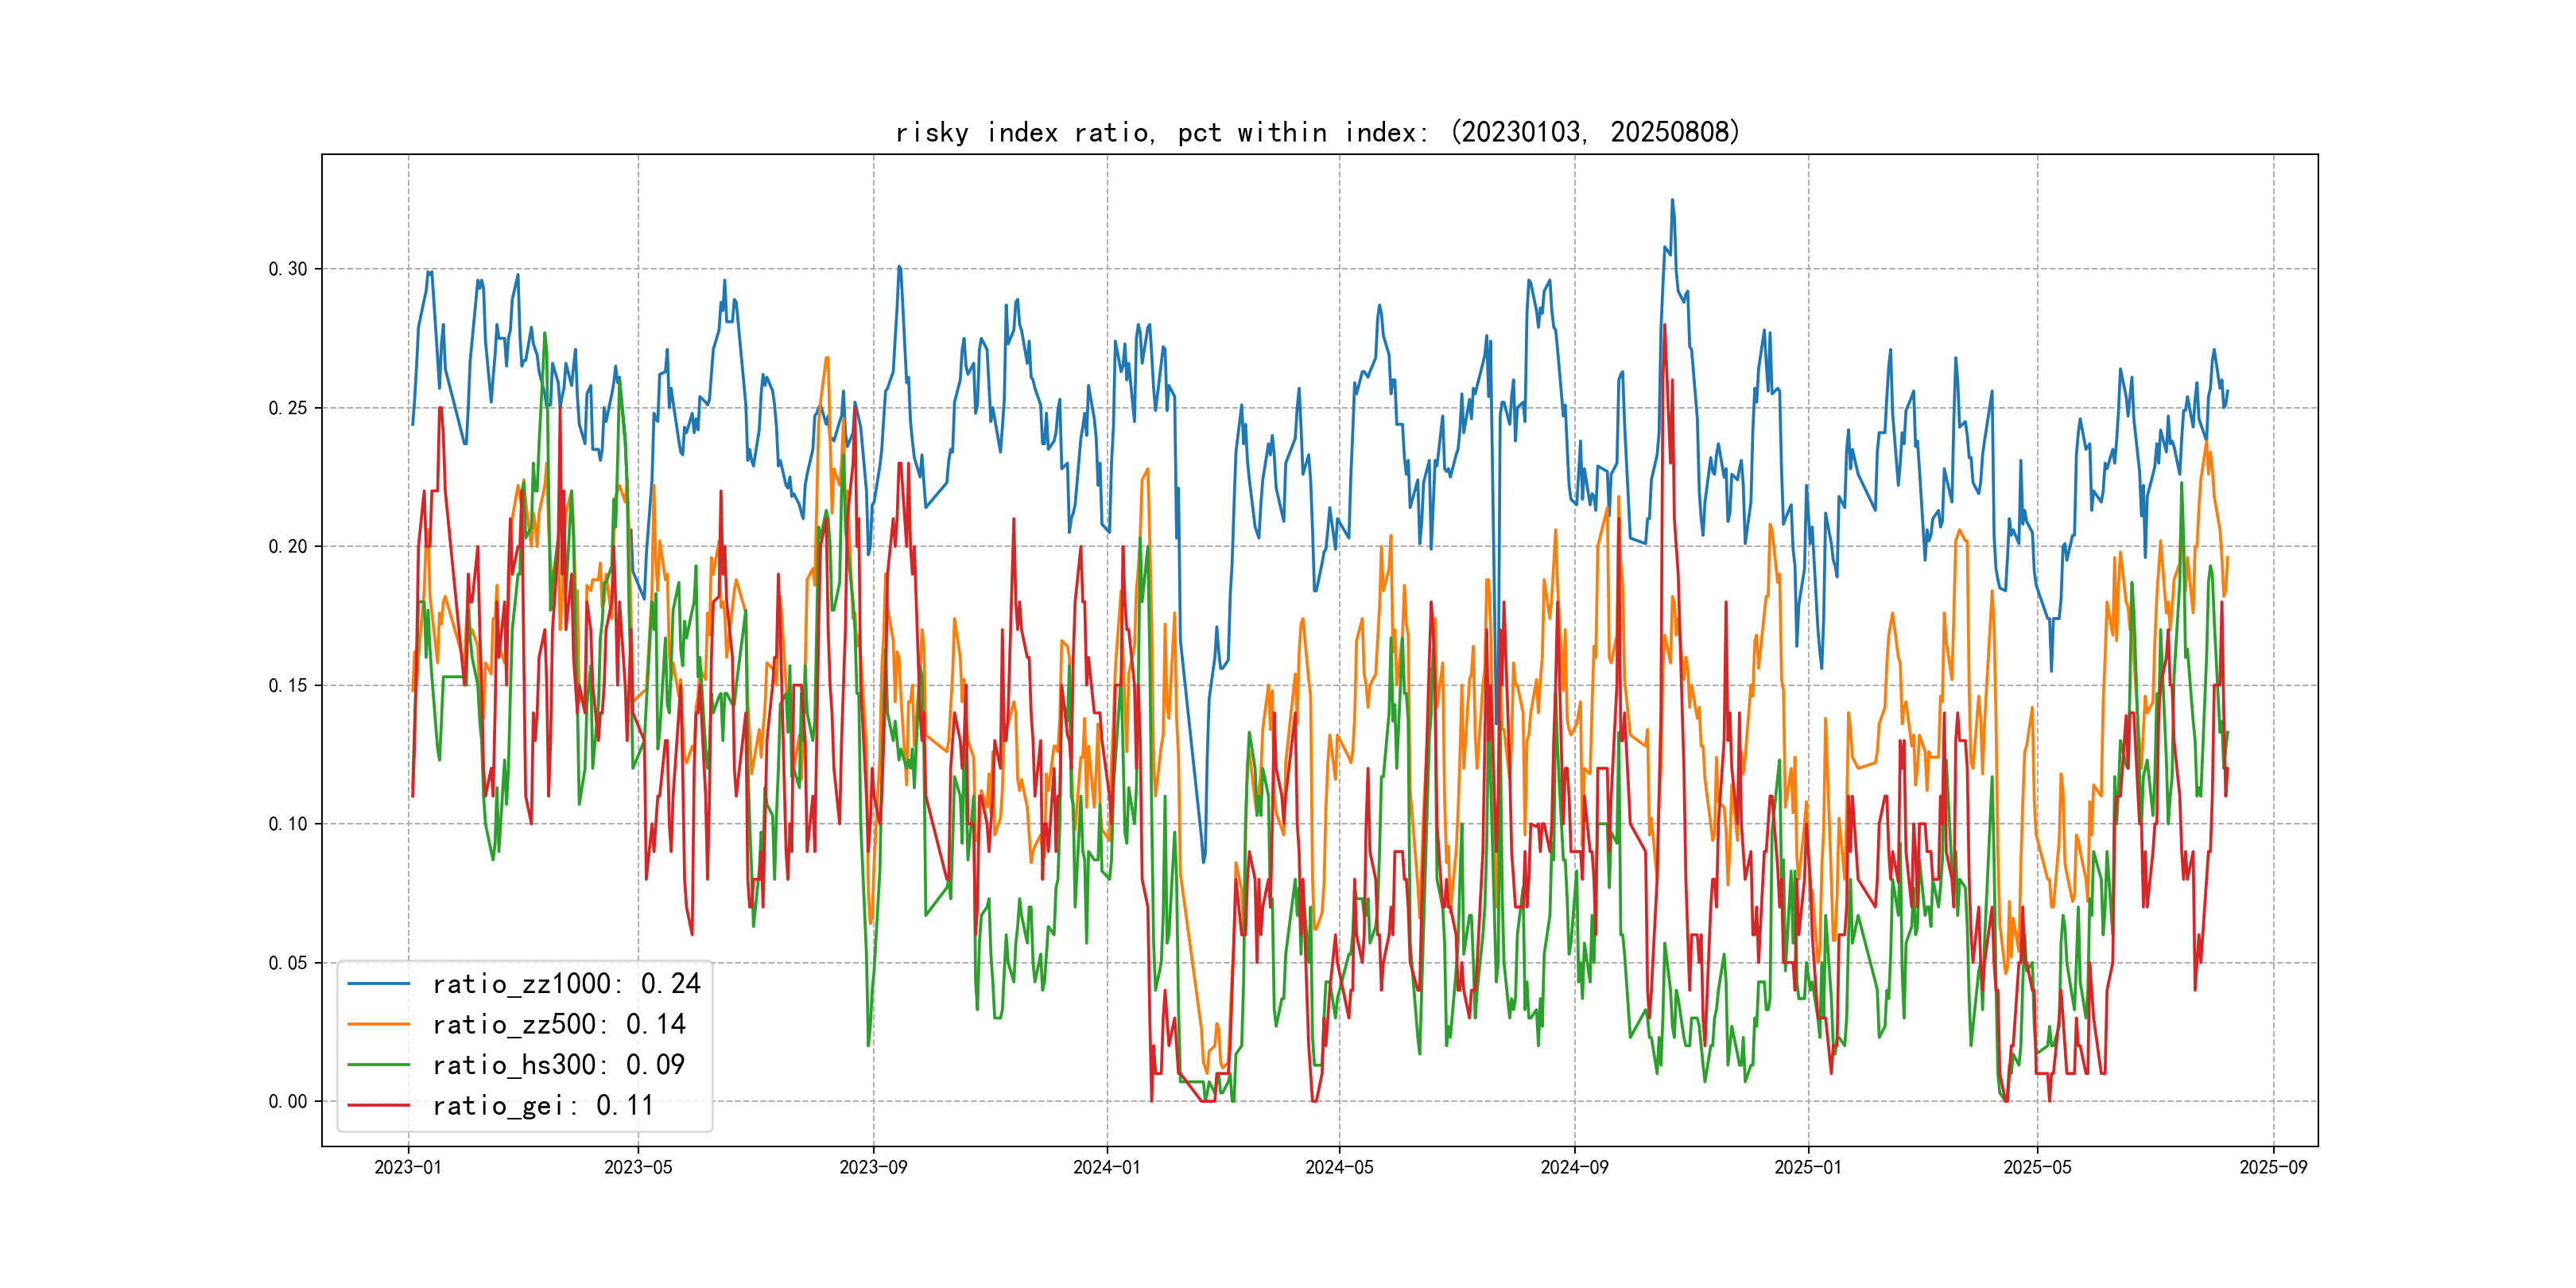Select the 'ratio_hs300: 0.09' legend label

[558, 1065]
